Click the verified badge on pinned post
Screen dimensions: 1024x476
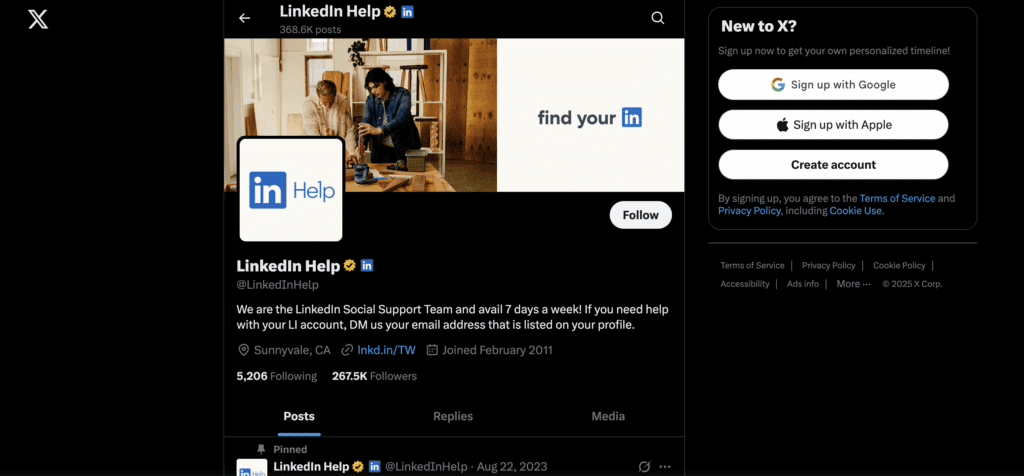coord(358,467)
